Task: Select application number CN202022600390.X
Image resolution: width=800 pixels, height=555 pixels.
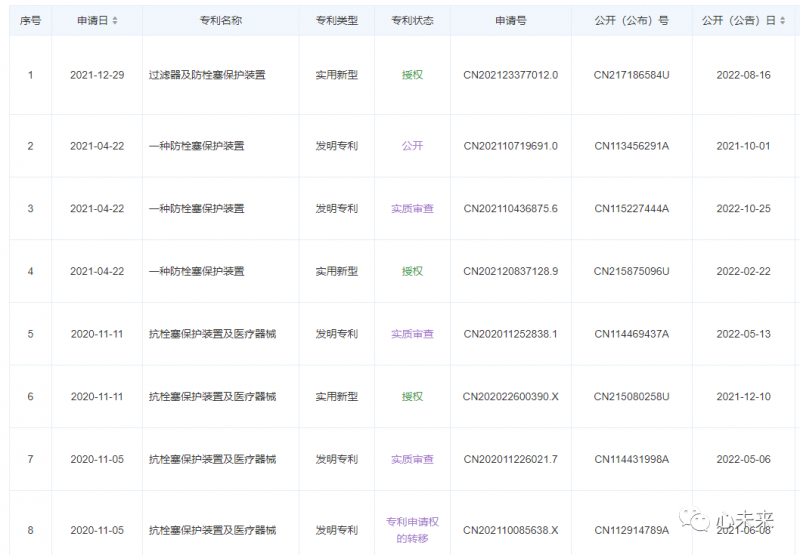Action: coord(510,397)
